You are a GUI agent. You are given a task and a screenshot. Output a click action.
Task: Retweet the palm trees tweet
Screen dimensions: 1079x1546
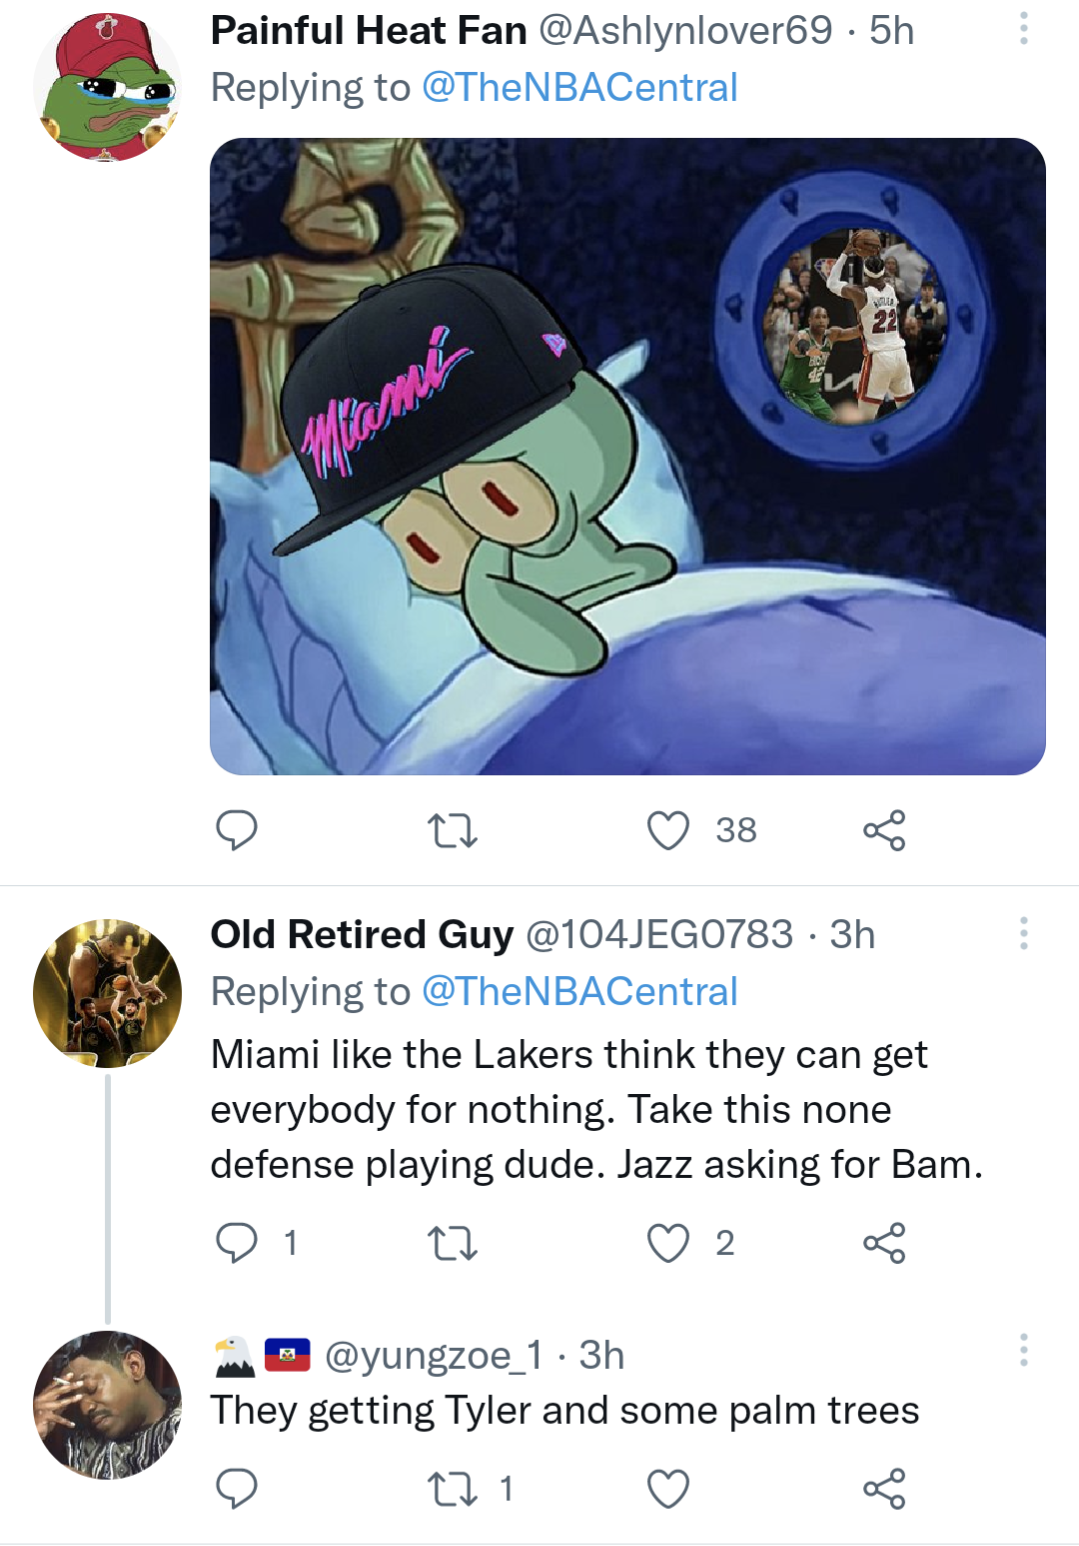452,1489
